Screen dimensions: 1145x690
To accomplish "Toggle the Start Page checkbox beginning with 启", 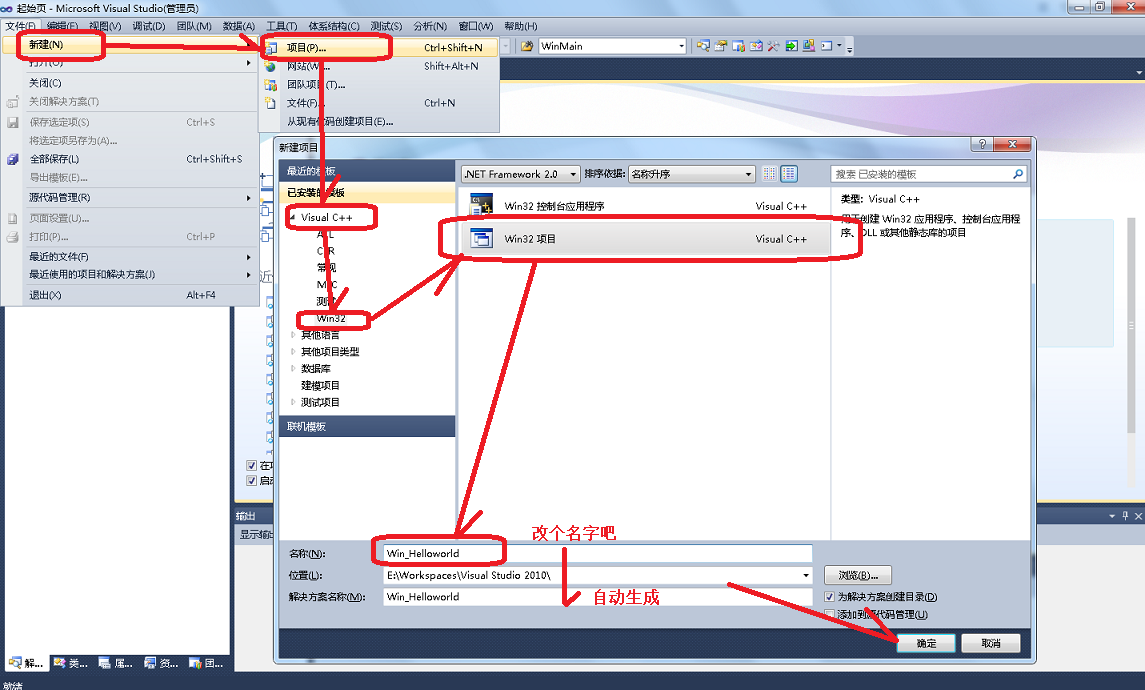I will pos(252,480).
